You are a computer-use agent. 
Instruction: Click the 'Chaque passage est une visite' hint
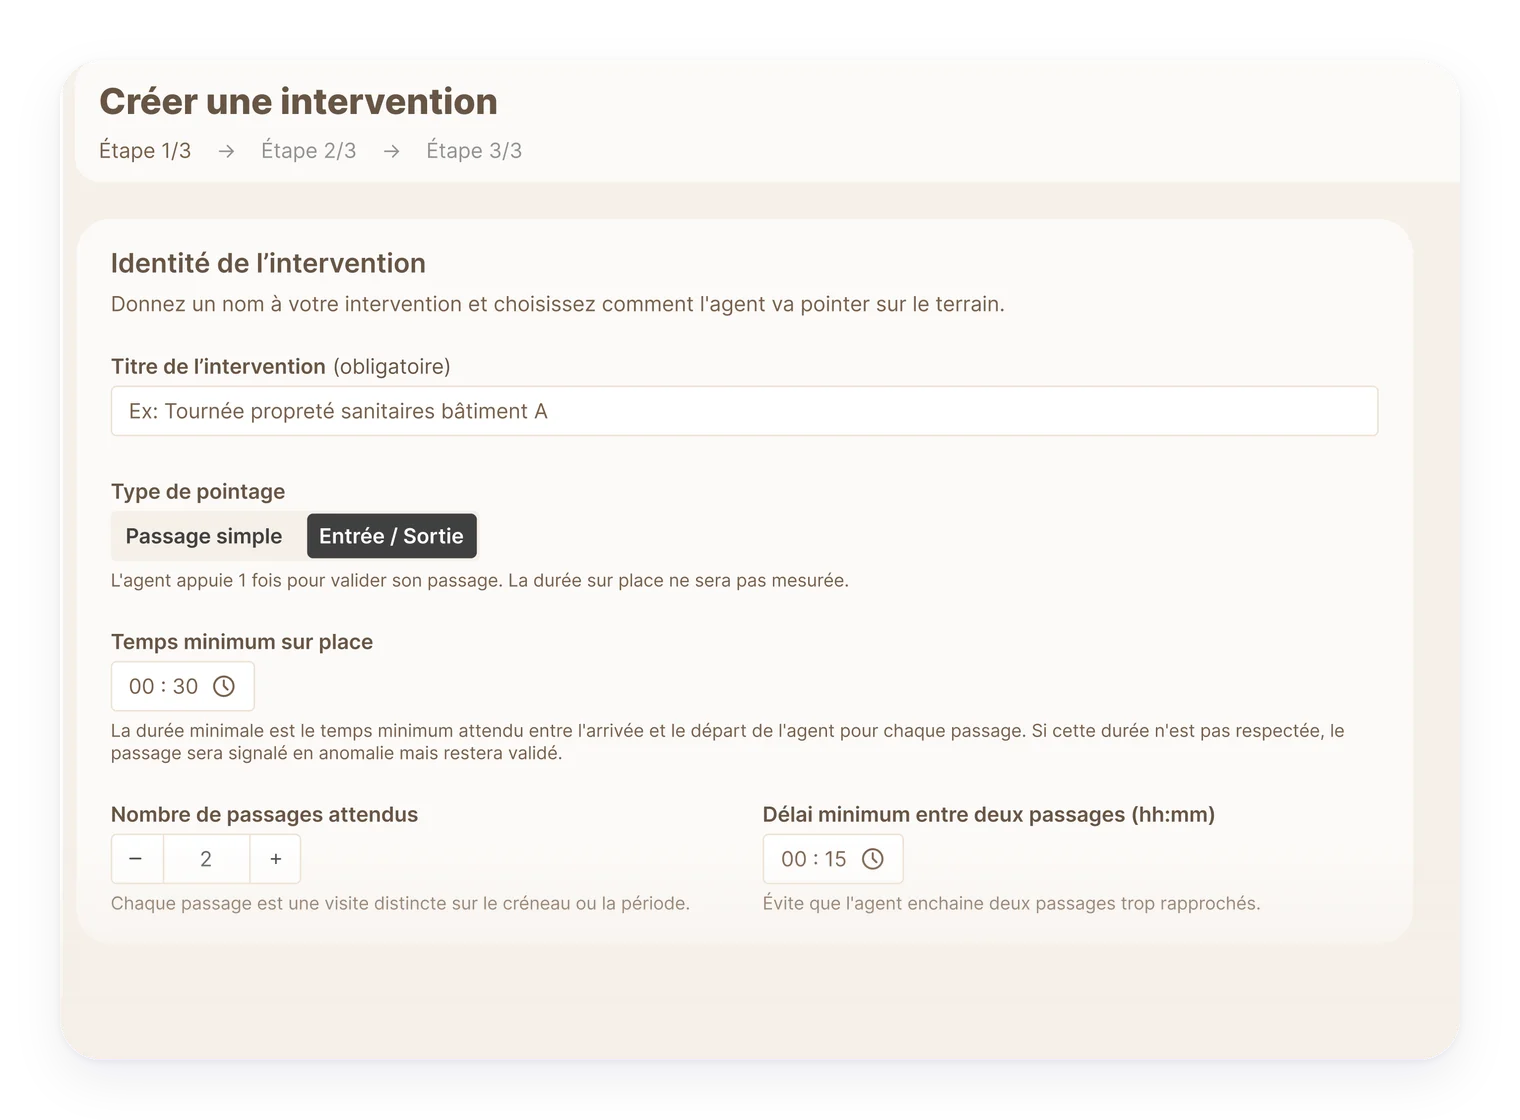coord(400,903)
